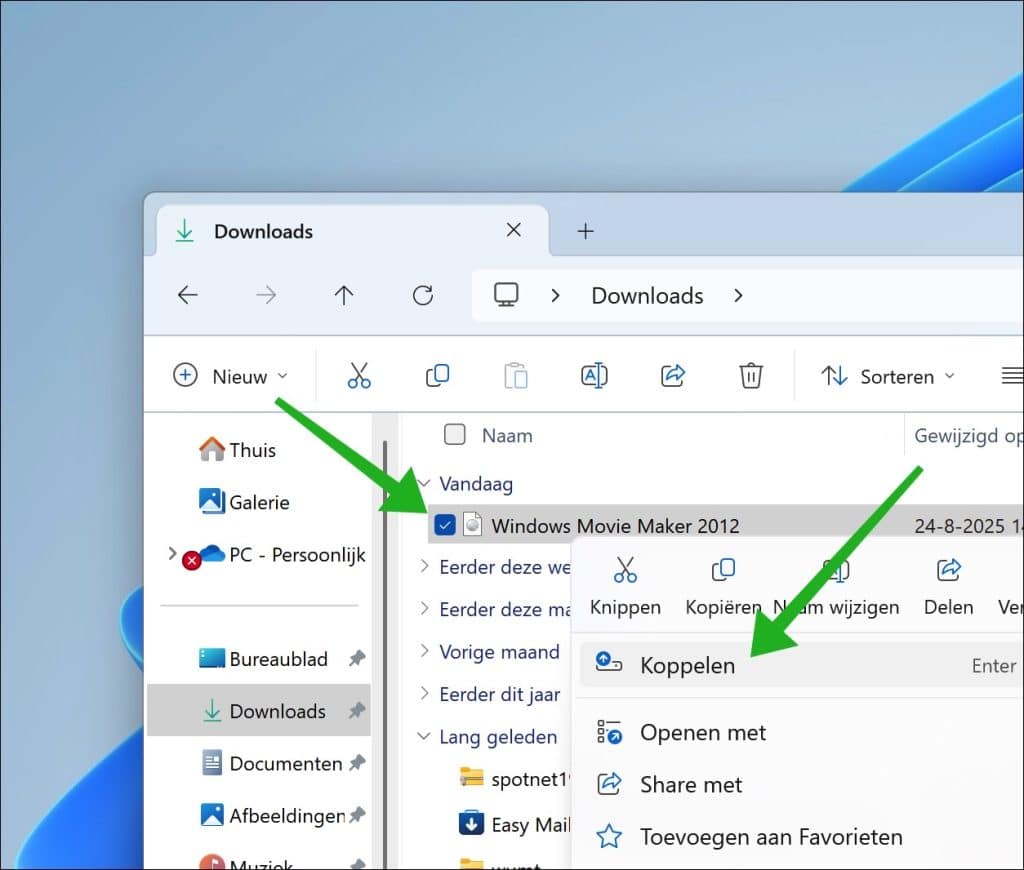The image size is (1024, 870).
Task: Click the This PC monitor icon in address bar
Action: (506, 295)
